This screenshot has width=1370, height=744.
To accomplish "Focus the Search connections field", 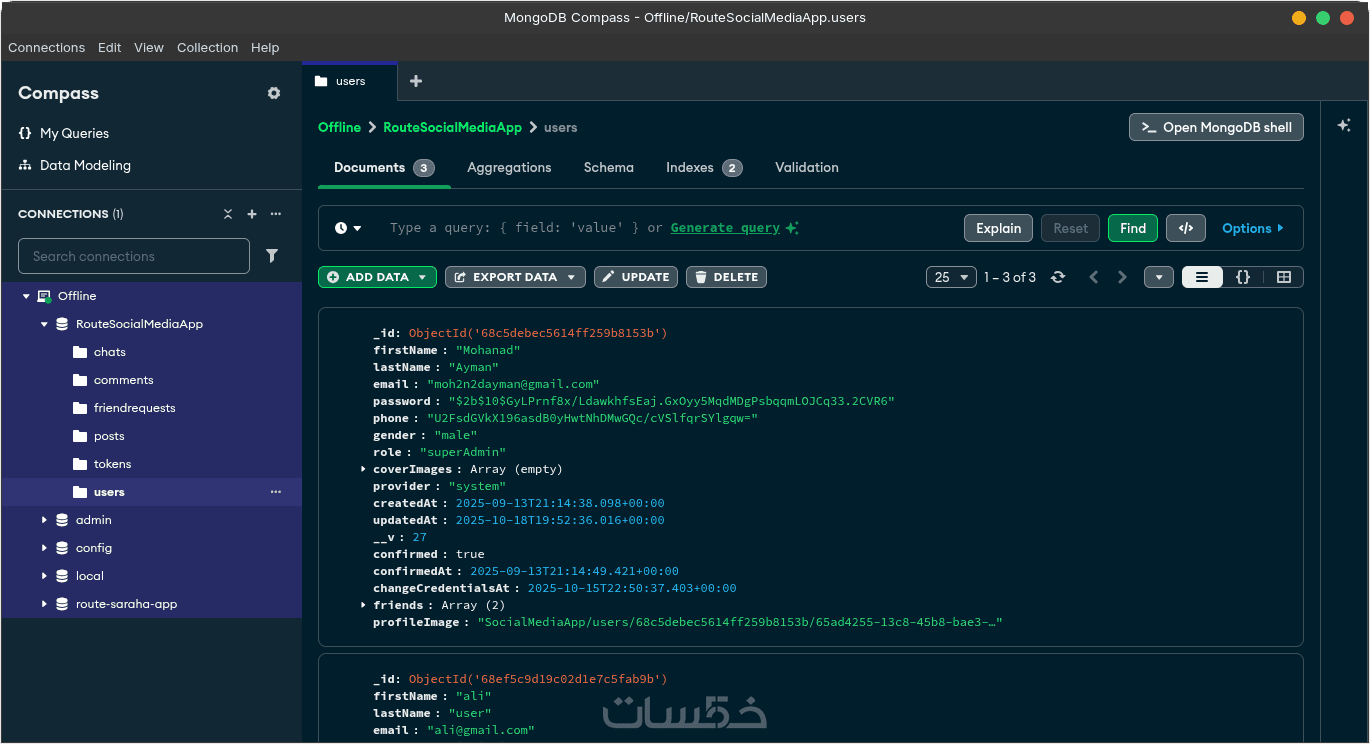I will coord(134,256).
